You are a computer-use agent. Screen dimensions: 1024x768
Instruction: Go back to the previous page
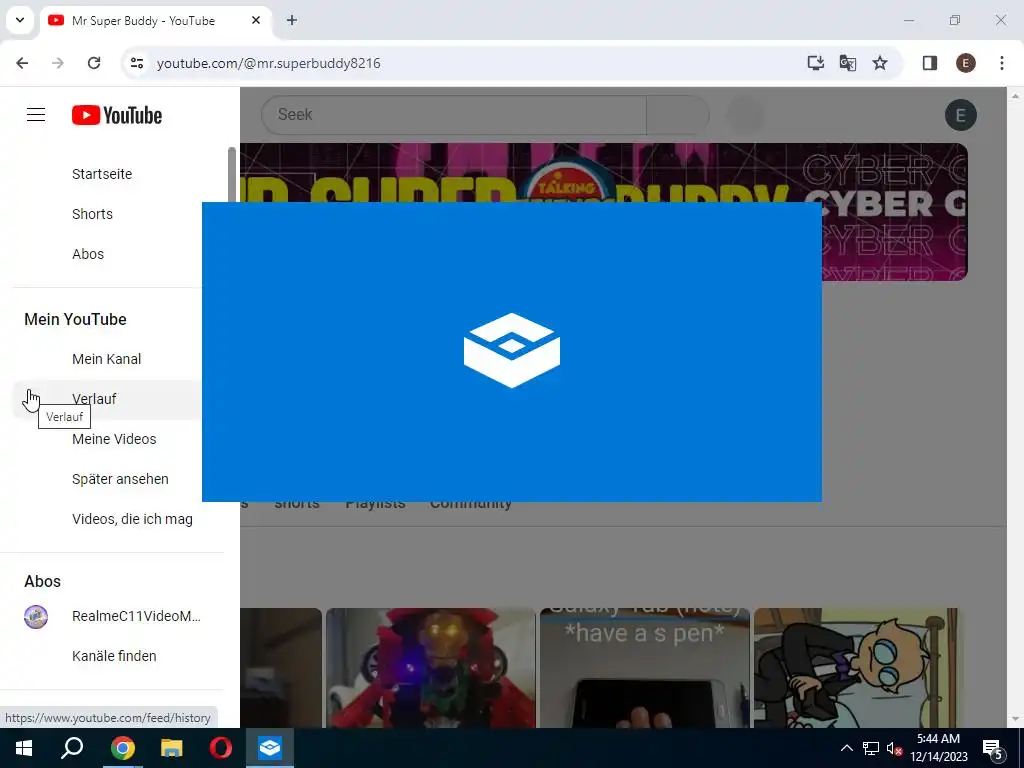(22, 63)
